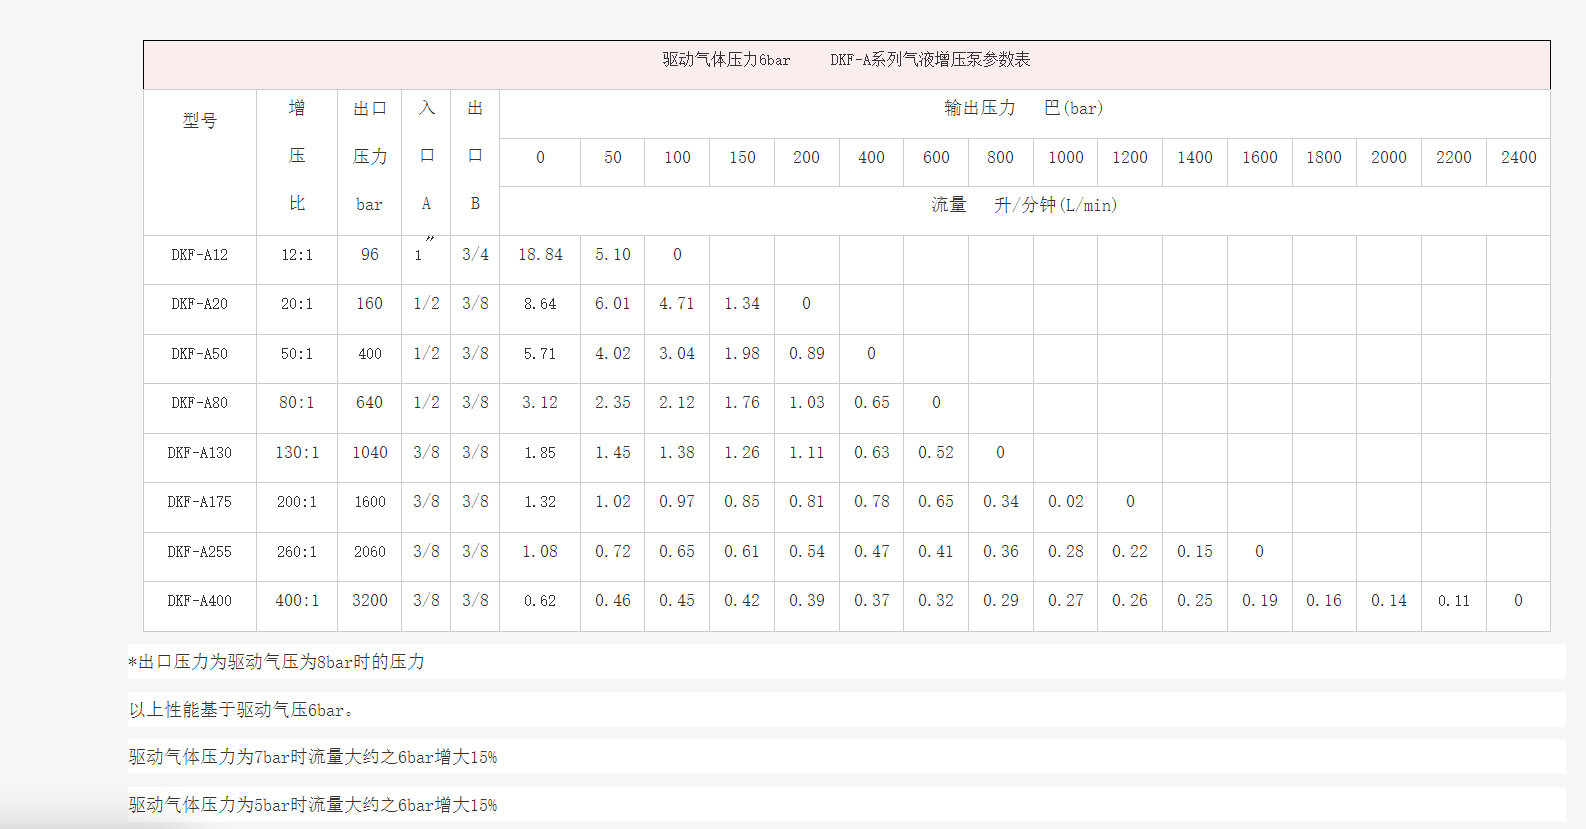The image size is (1586, 829).
Task: Select the 260:1 ratio cell
Action: tap(297, 552)
